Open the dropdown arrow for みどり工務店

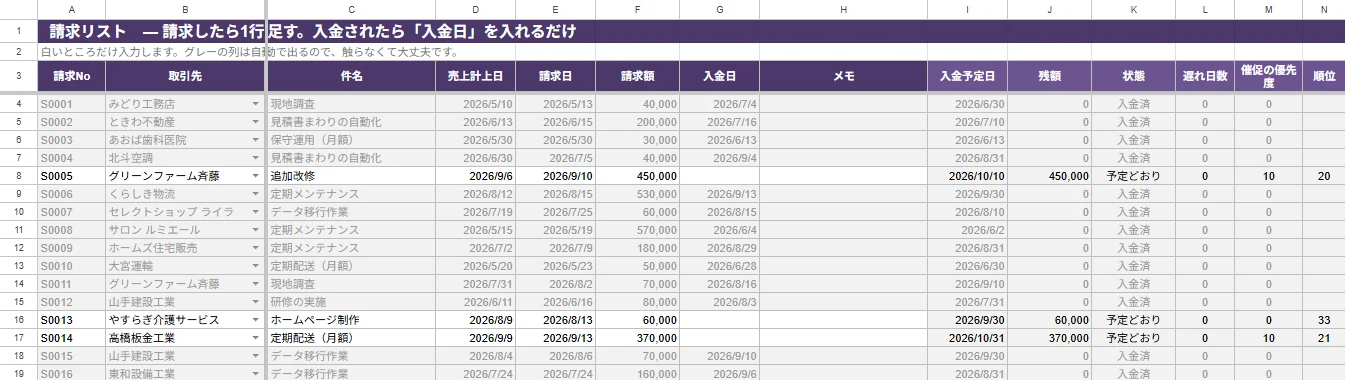click(x=256, y=103)
